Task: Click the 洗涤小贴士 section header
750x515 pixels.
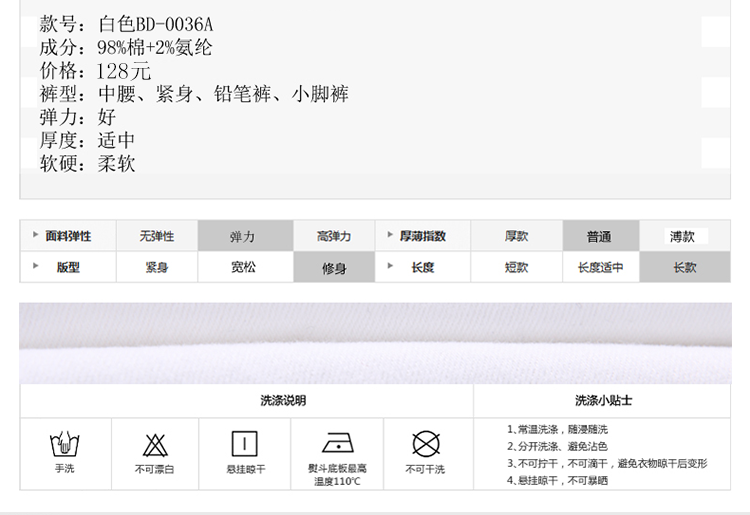Action: 603,400
